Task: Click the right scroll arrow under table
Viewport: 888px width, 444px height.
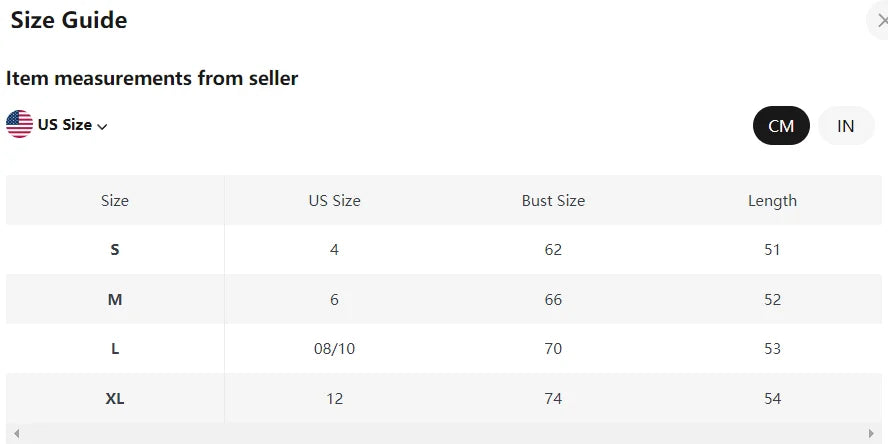Action: pos(872,434)
